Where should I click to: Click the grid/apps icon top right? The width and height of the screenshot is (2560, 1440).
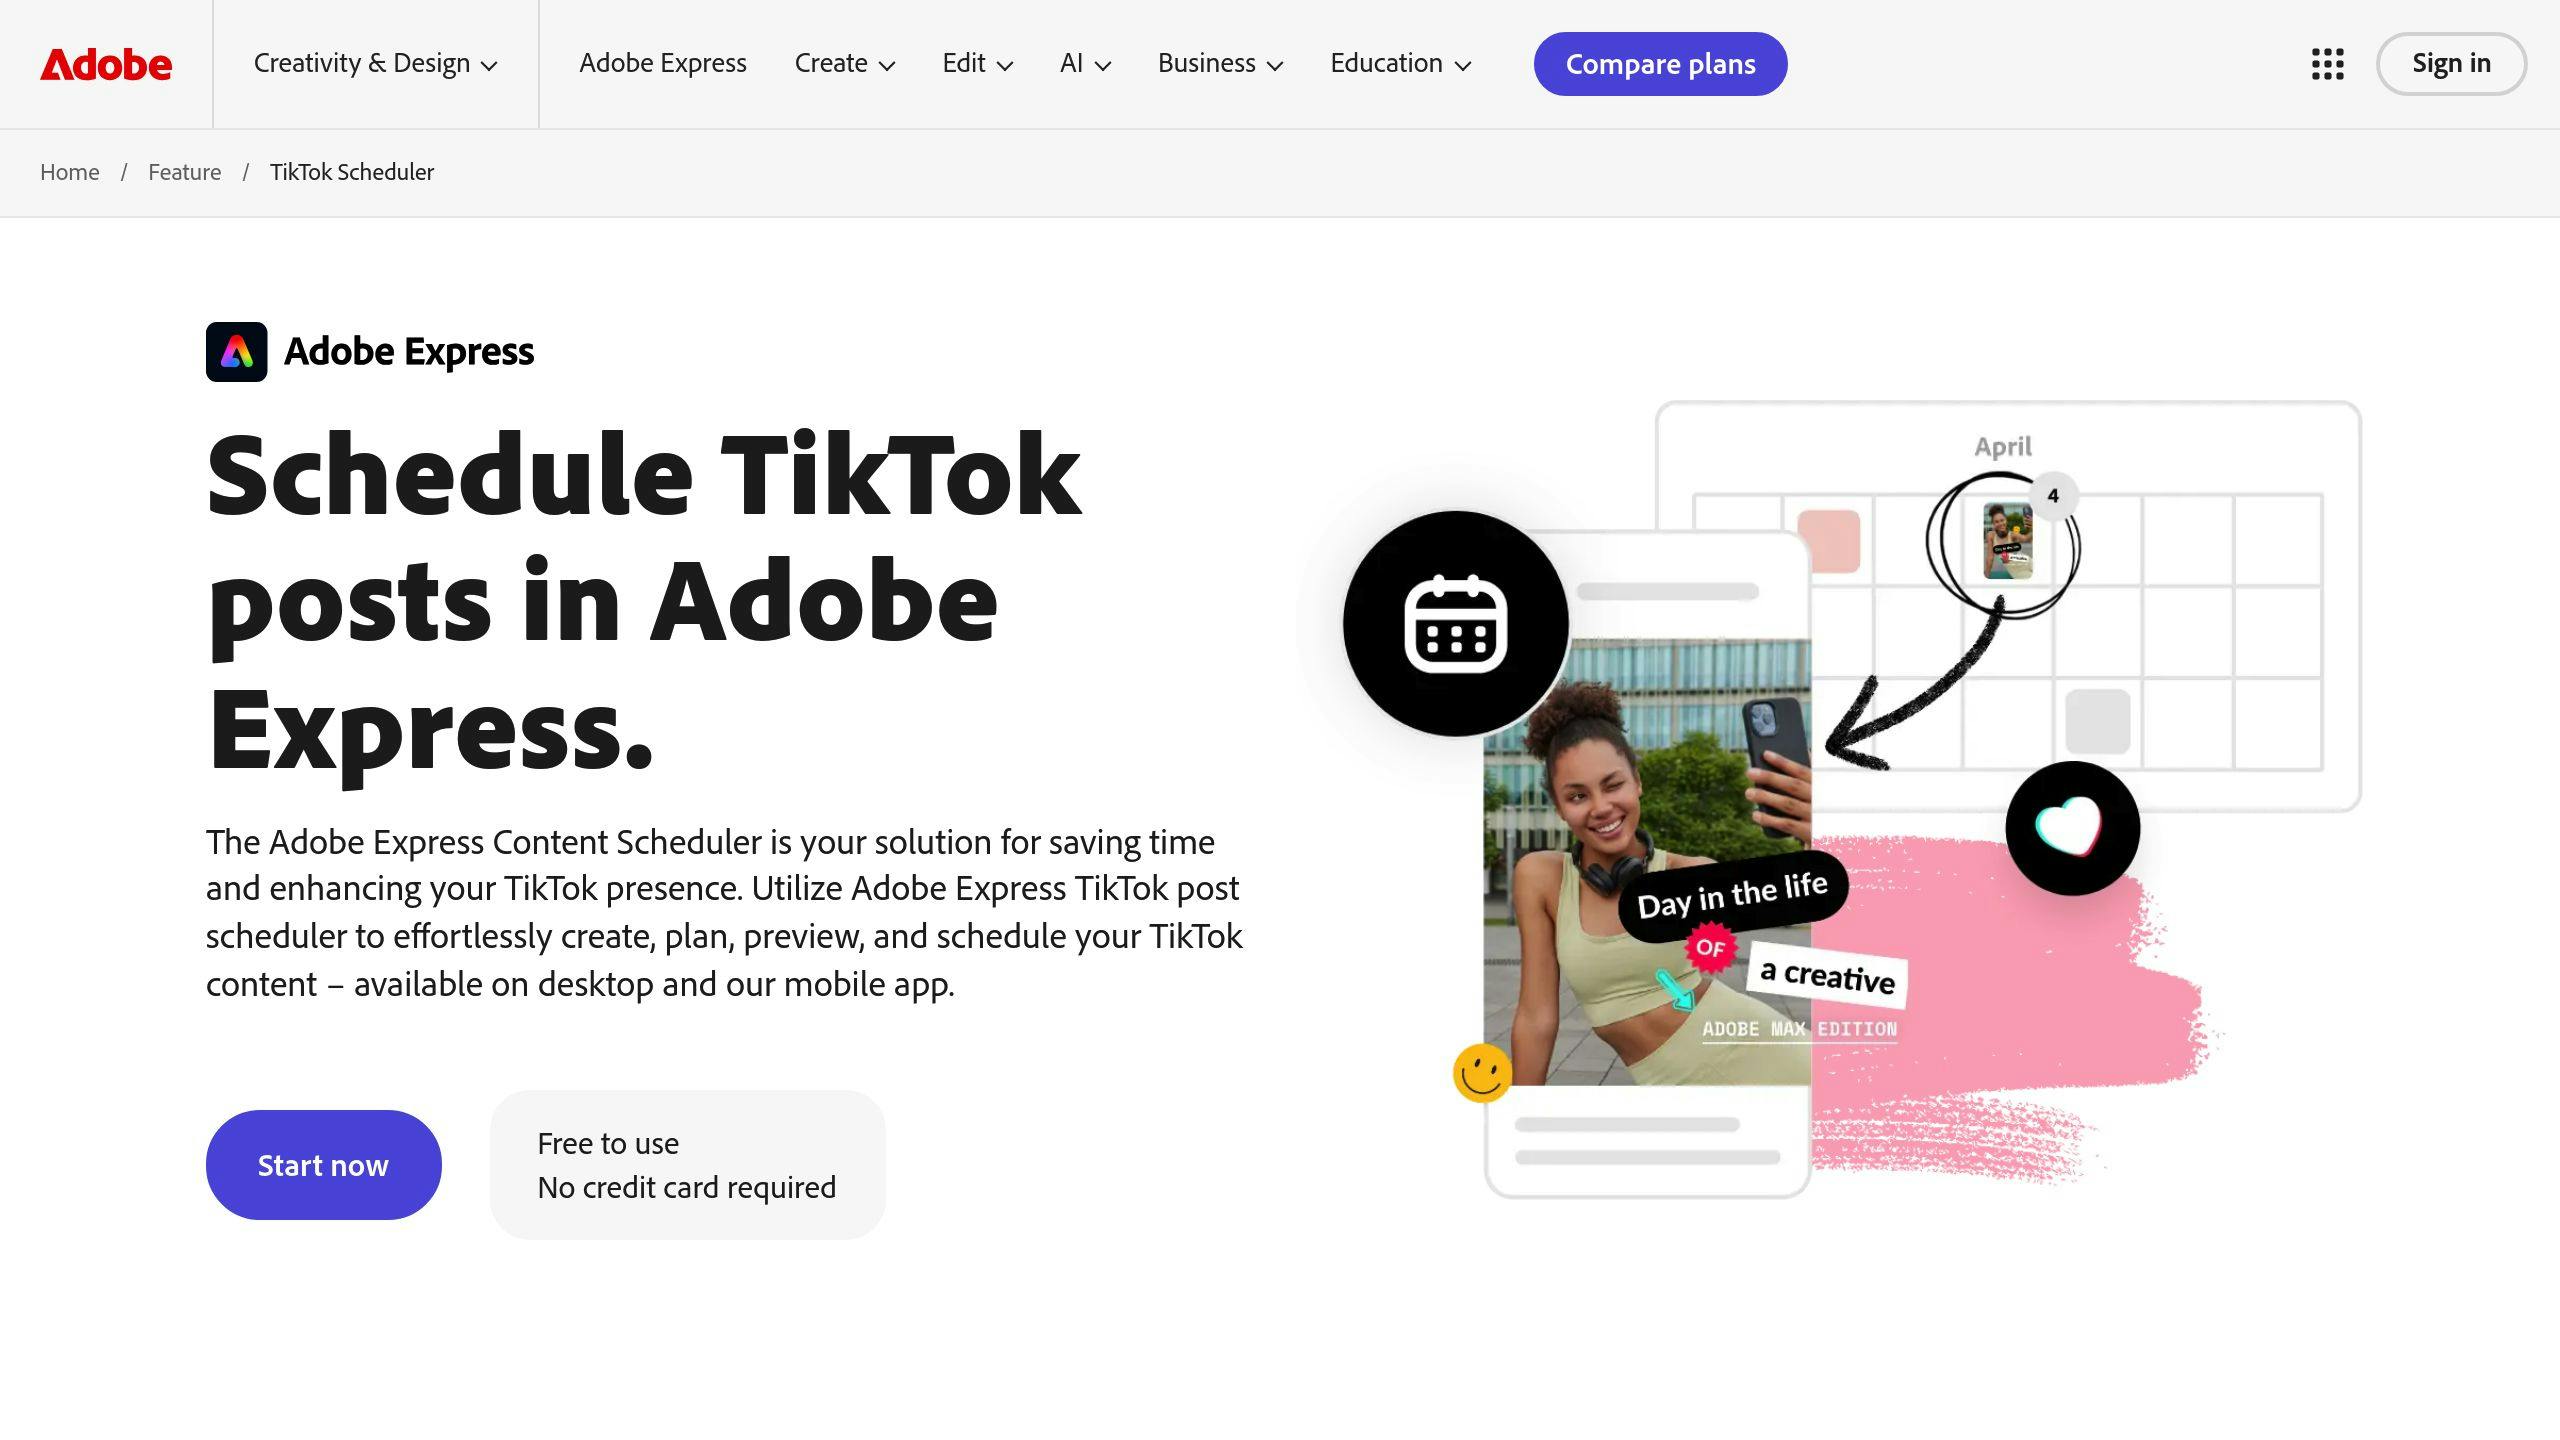(2328, 63)
